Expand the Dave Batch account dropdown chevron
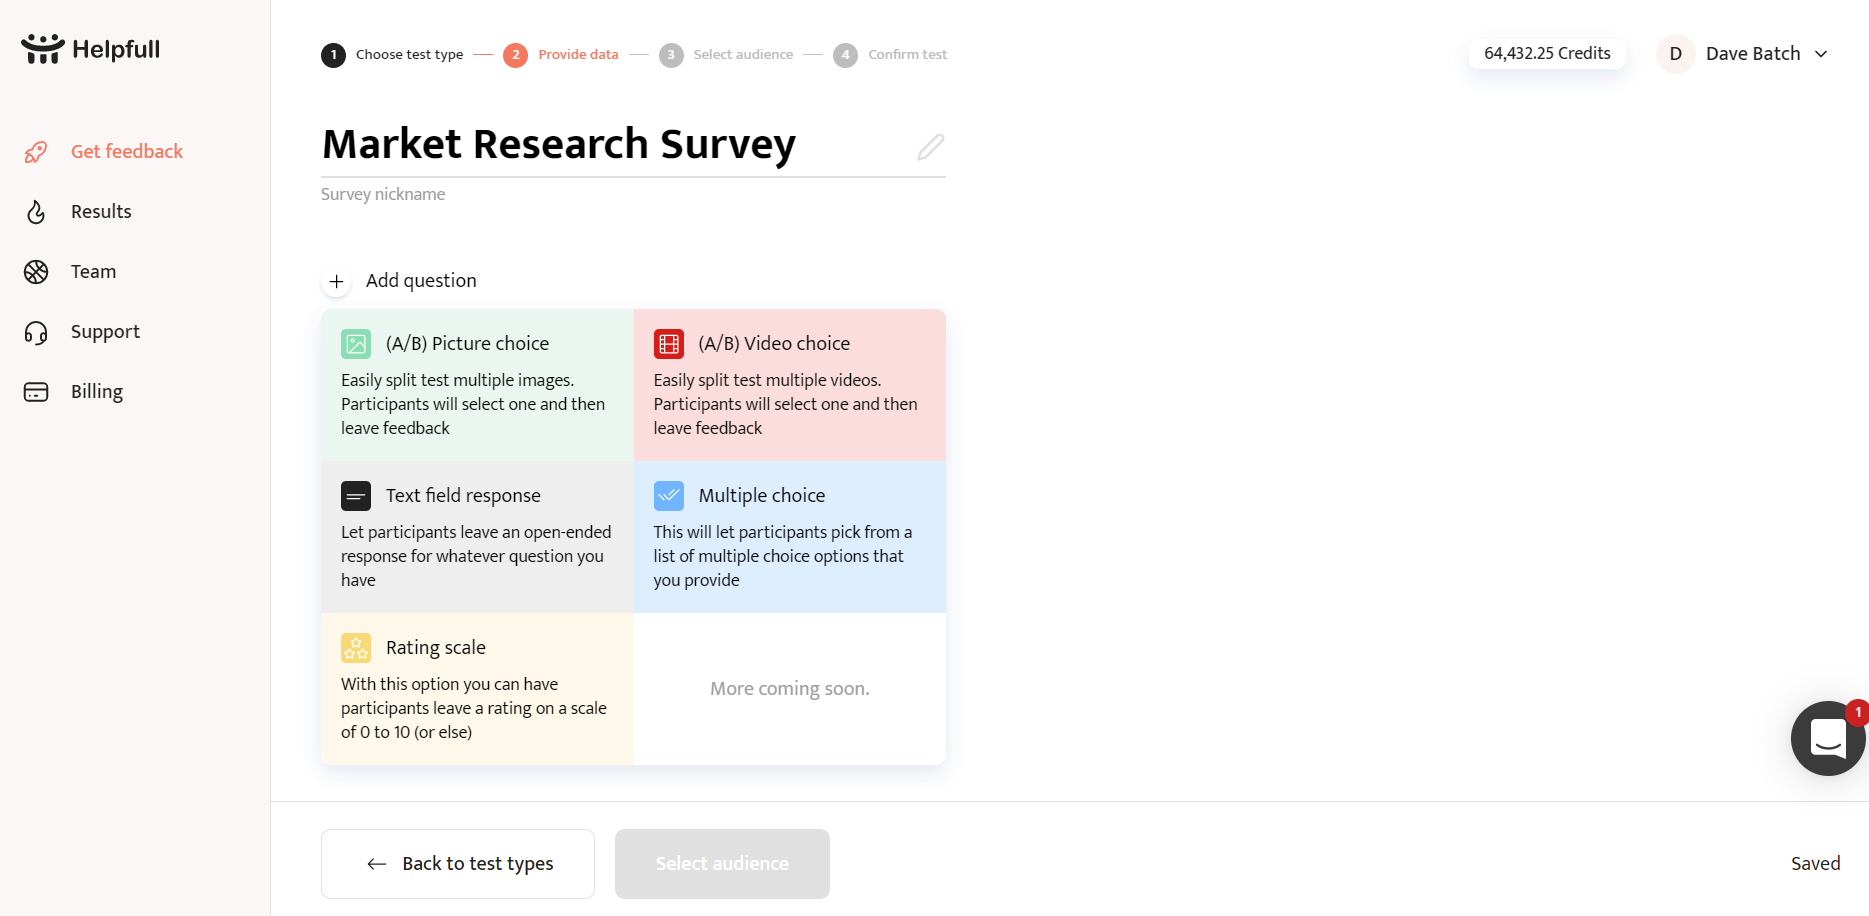Image resolution: width=1869 pixels, height=916 pixels. (1821, 54)
